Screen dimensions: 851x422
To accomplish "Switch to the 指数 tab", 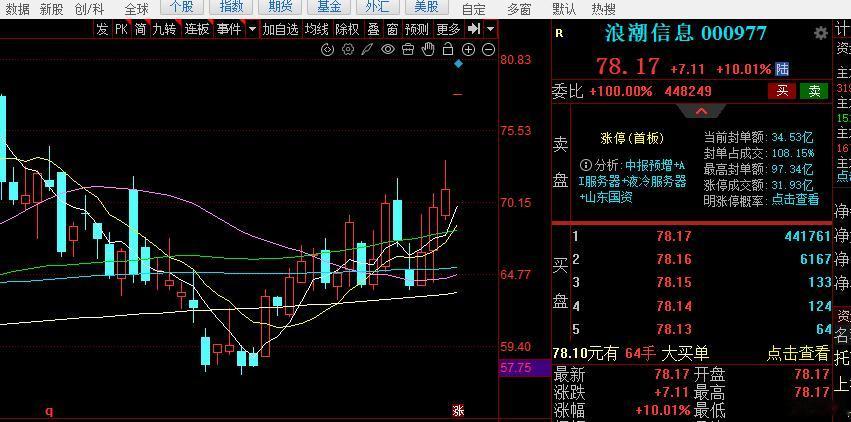I will pyautogui.click(x=232, y=7).
